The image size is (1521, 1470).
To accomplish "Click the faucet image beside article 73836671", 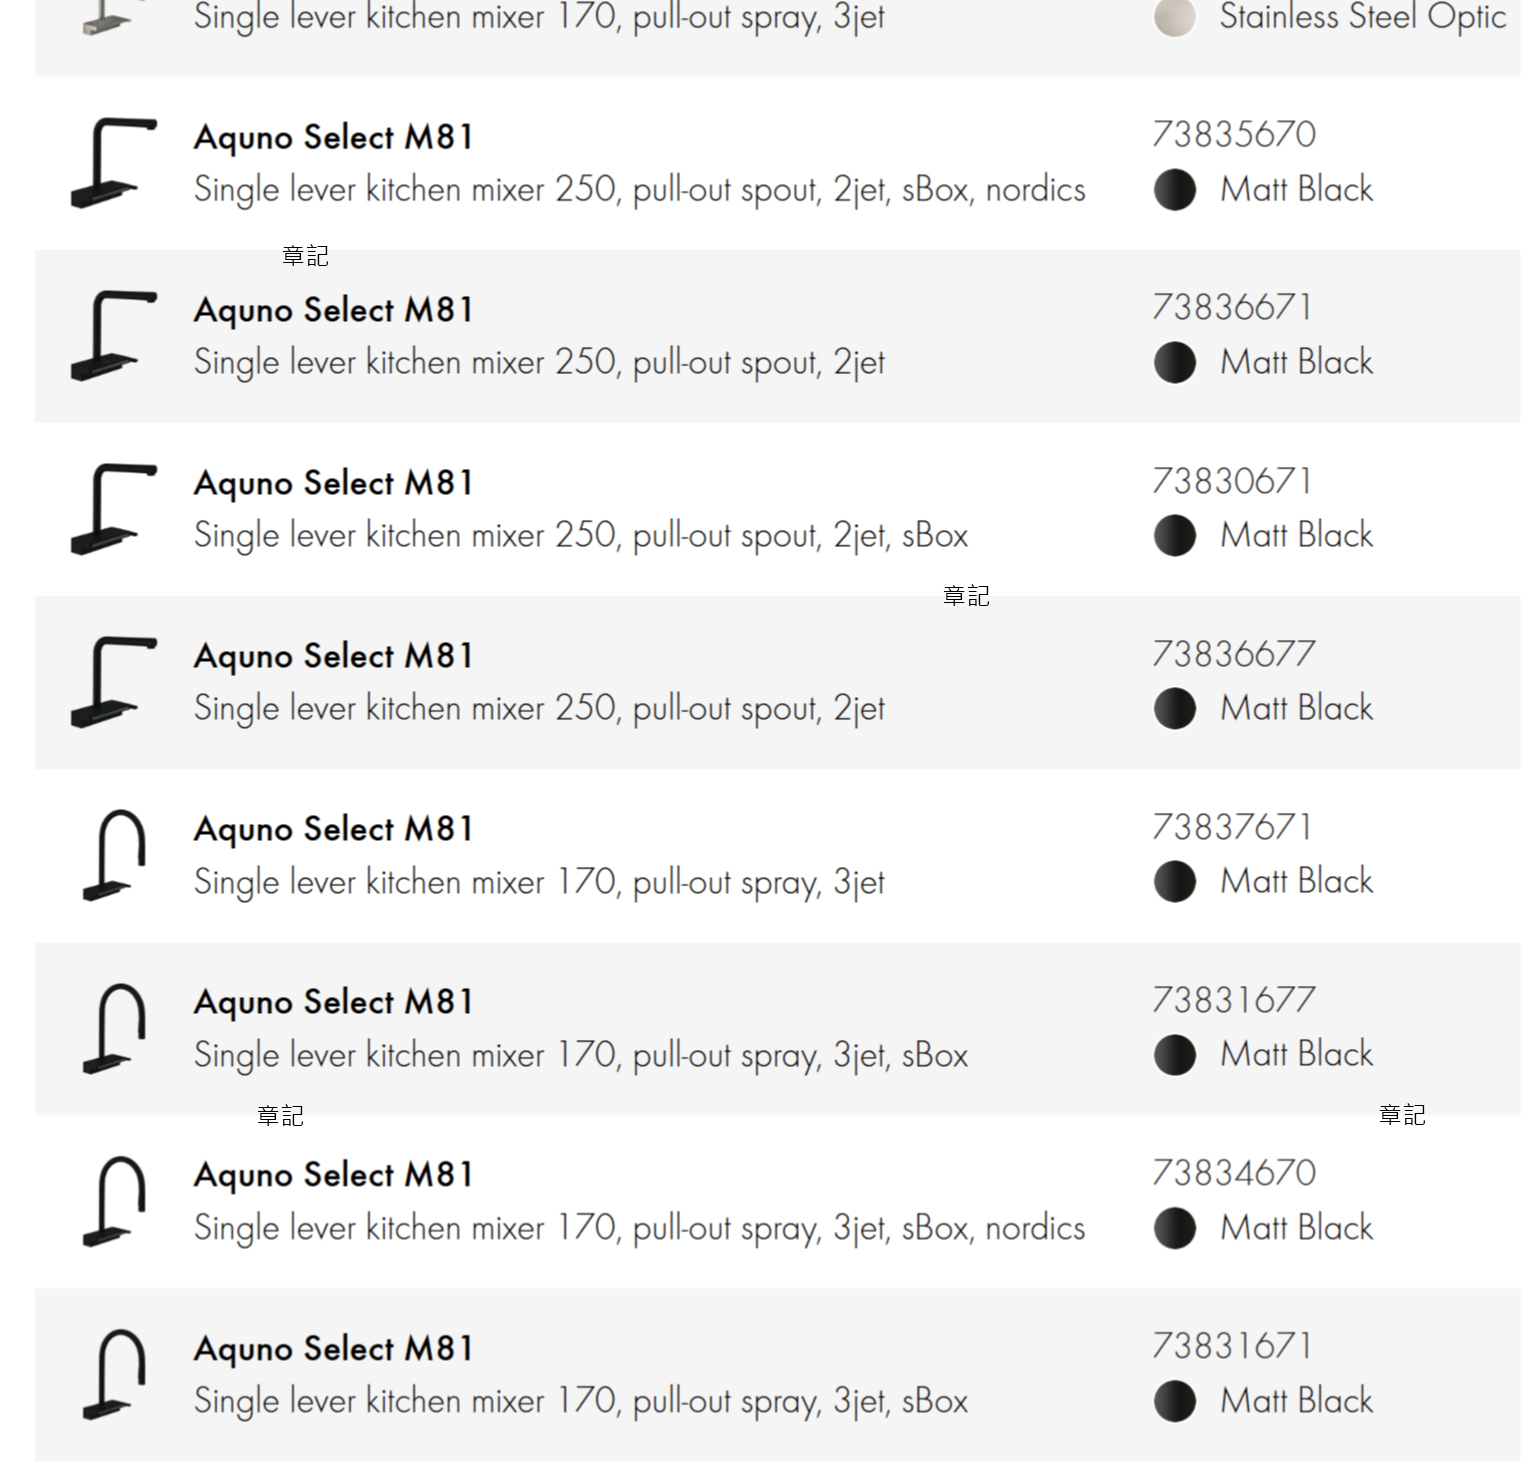I will pos(112,336).
